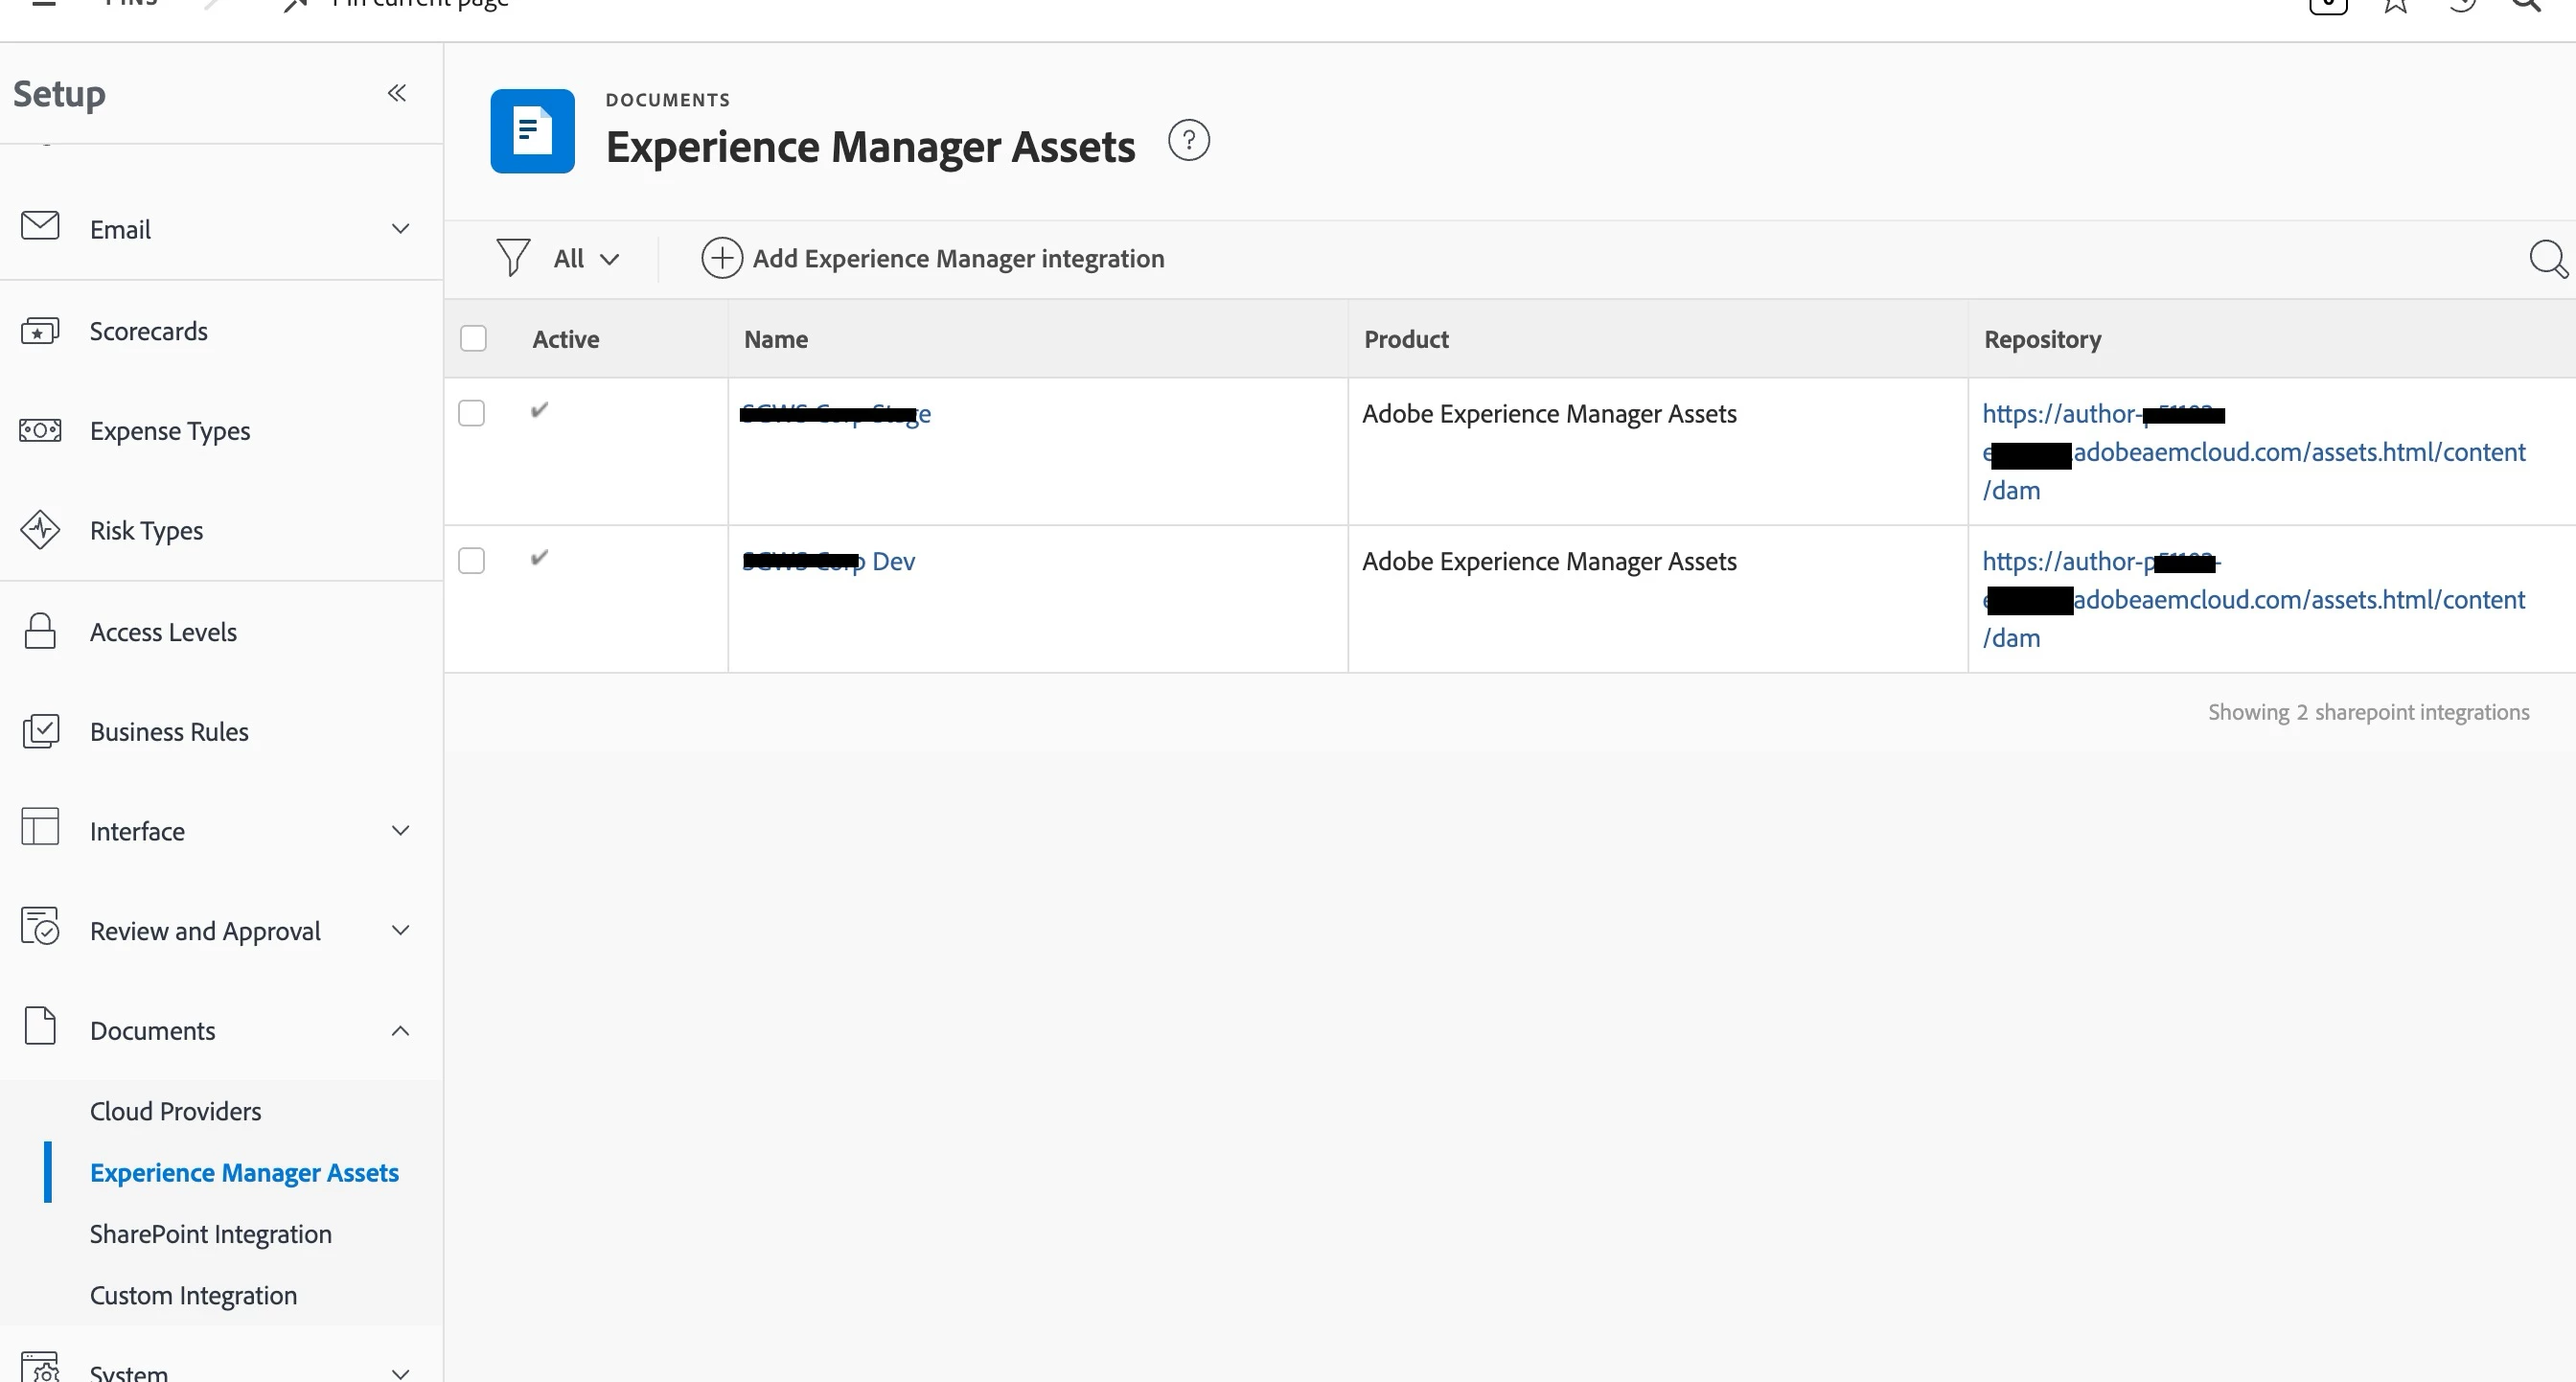Check the Stage integration row checkbox

pos(471,413)
